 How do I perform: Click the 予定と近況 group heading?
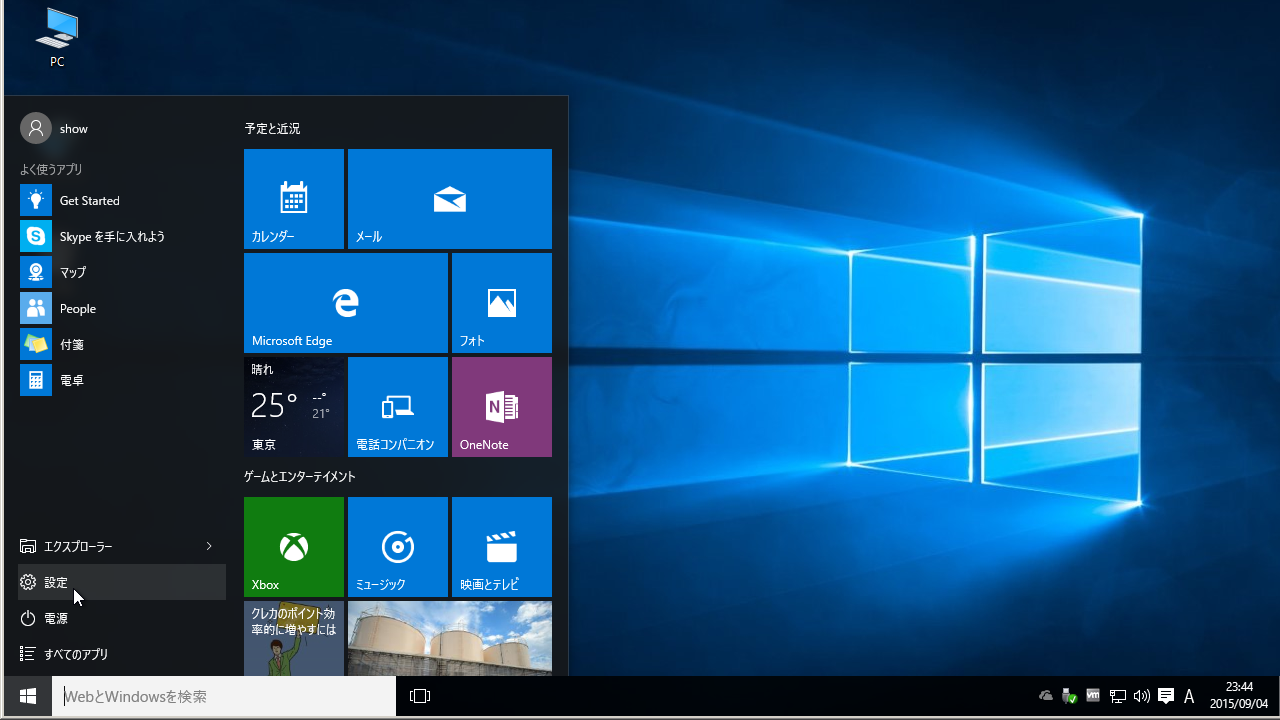coord(272,129)
